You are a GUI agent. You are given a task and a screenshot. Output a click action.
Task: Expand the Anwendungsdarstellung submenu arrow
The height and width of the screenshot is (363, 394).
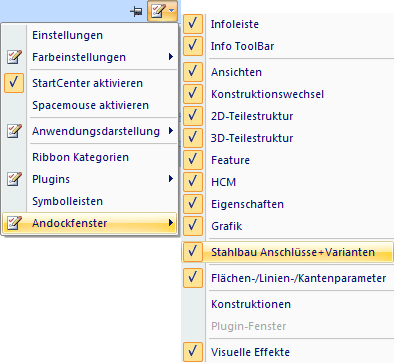(171, 131)
